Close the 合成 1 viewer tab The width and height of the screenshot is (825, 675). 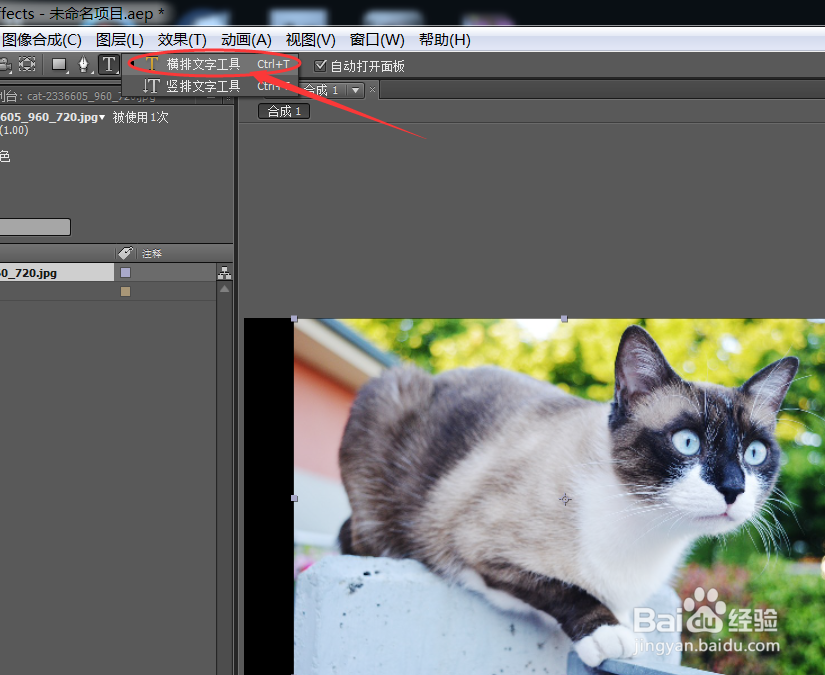[373, 89]
